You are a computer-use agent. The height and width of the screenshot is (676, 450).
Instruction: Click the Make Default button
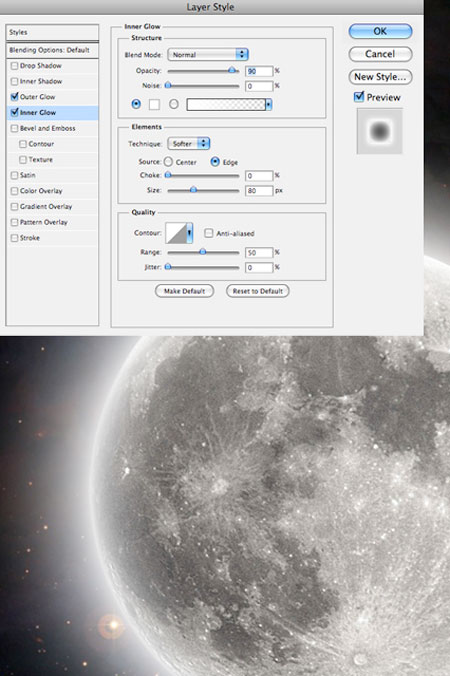[x=184, y=291]
